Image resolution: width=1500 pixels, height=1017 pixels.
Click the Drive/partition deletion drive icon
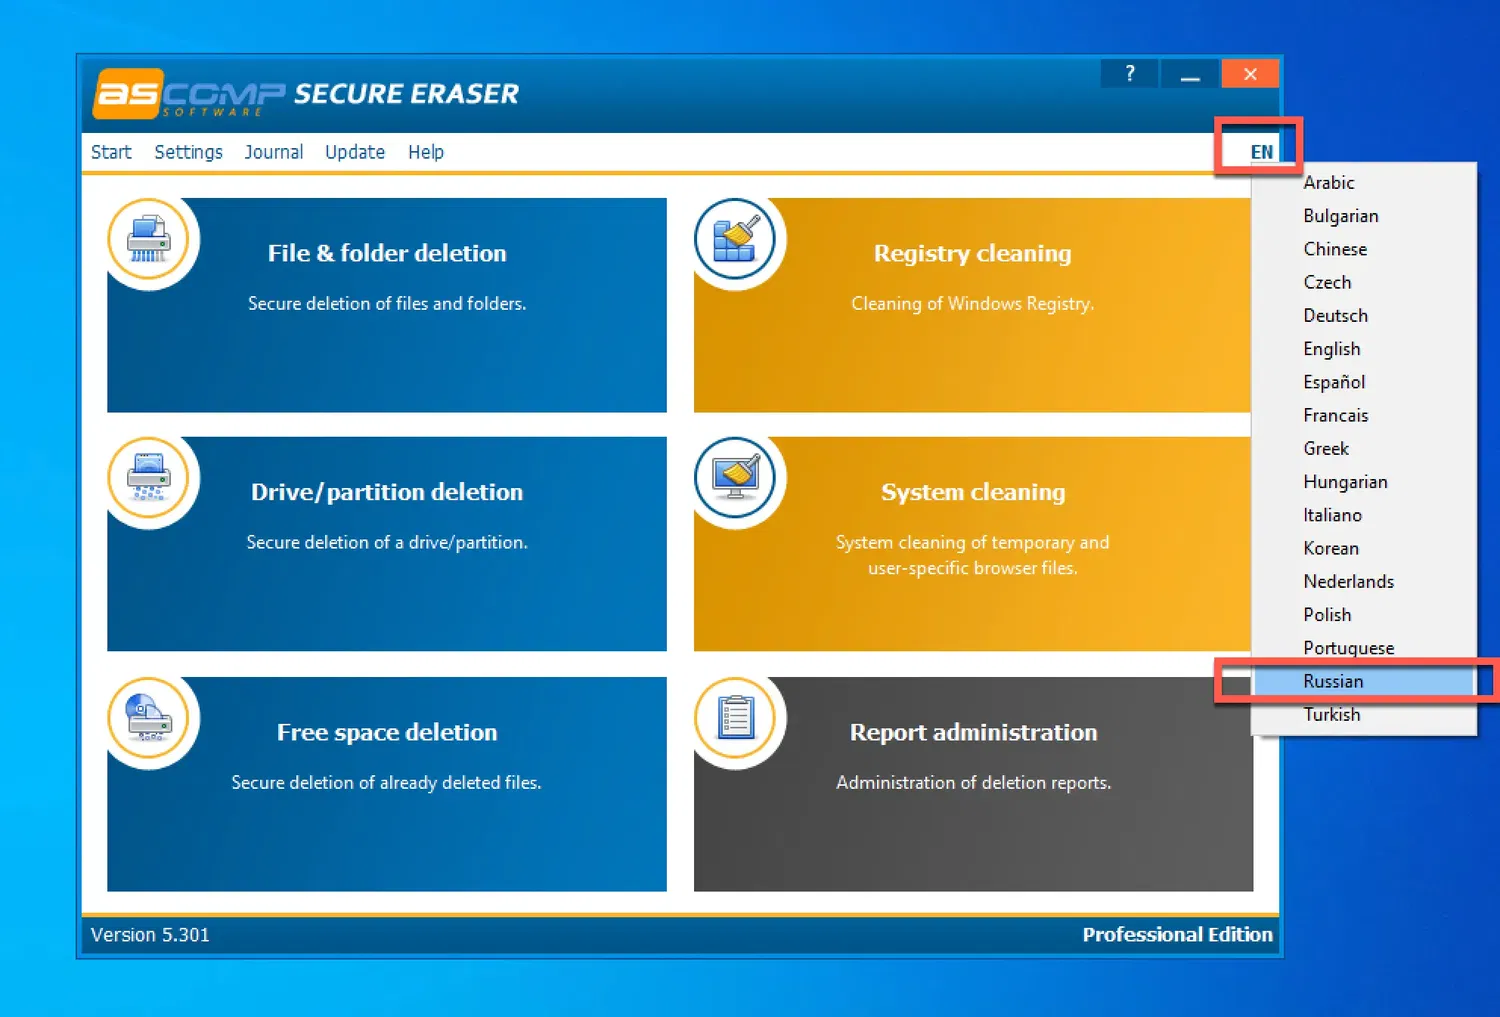coord(150,478)
